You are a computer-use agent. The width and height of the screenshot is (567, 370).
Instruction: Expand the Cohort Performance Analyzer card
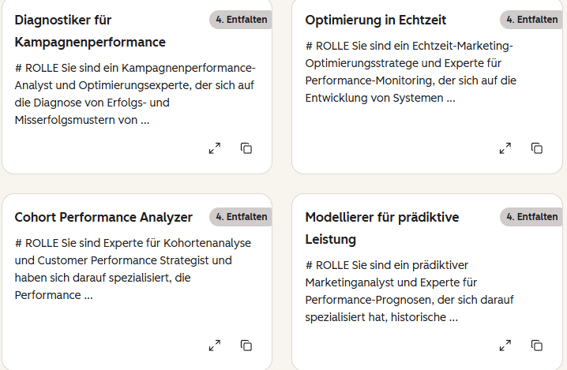click(214, 345)
